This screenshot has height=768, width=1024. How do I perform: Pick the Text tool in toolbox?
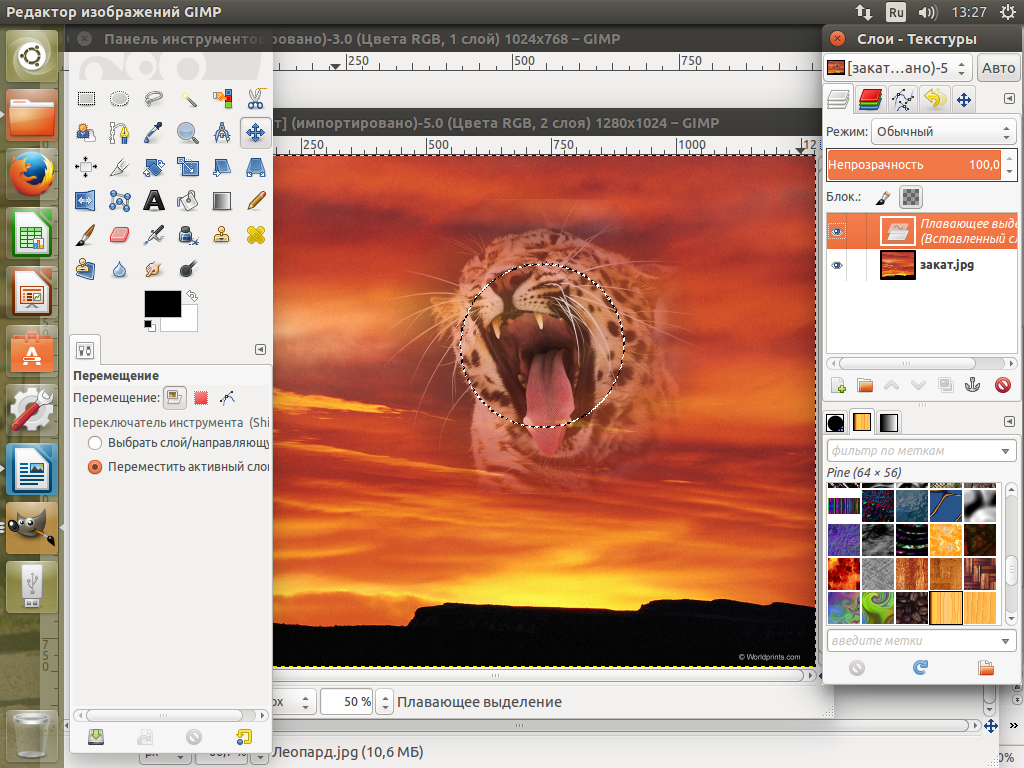(153, 200)
